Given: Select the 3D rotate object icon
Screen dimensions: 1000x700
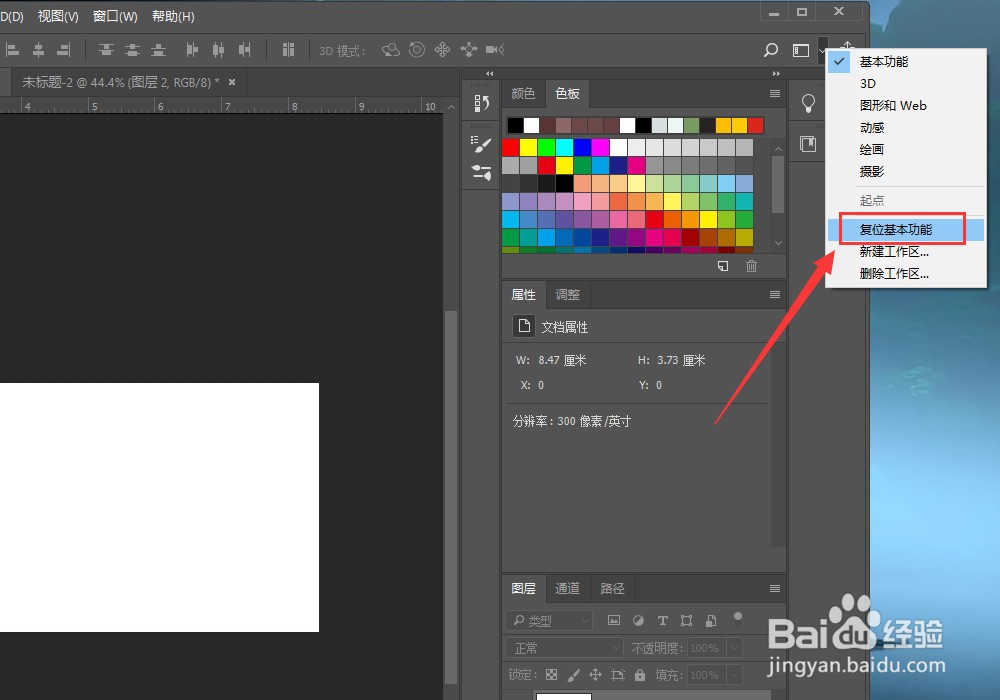Looking at the screenshot, I should click(390, 50).
